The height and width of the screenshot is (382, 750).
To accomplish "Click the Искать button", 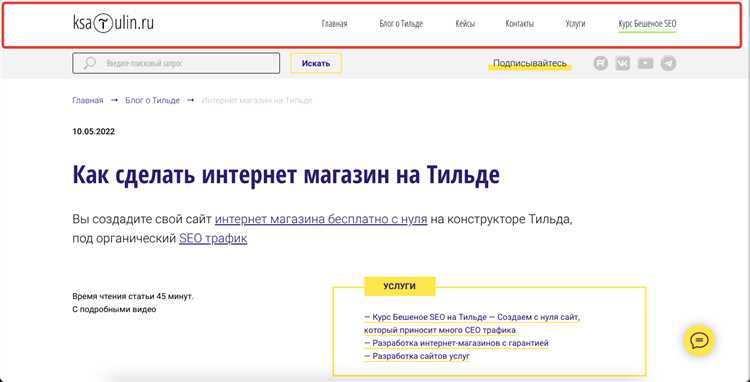I will pos(316,63).
